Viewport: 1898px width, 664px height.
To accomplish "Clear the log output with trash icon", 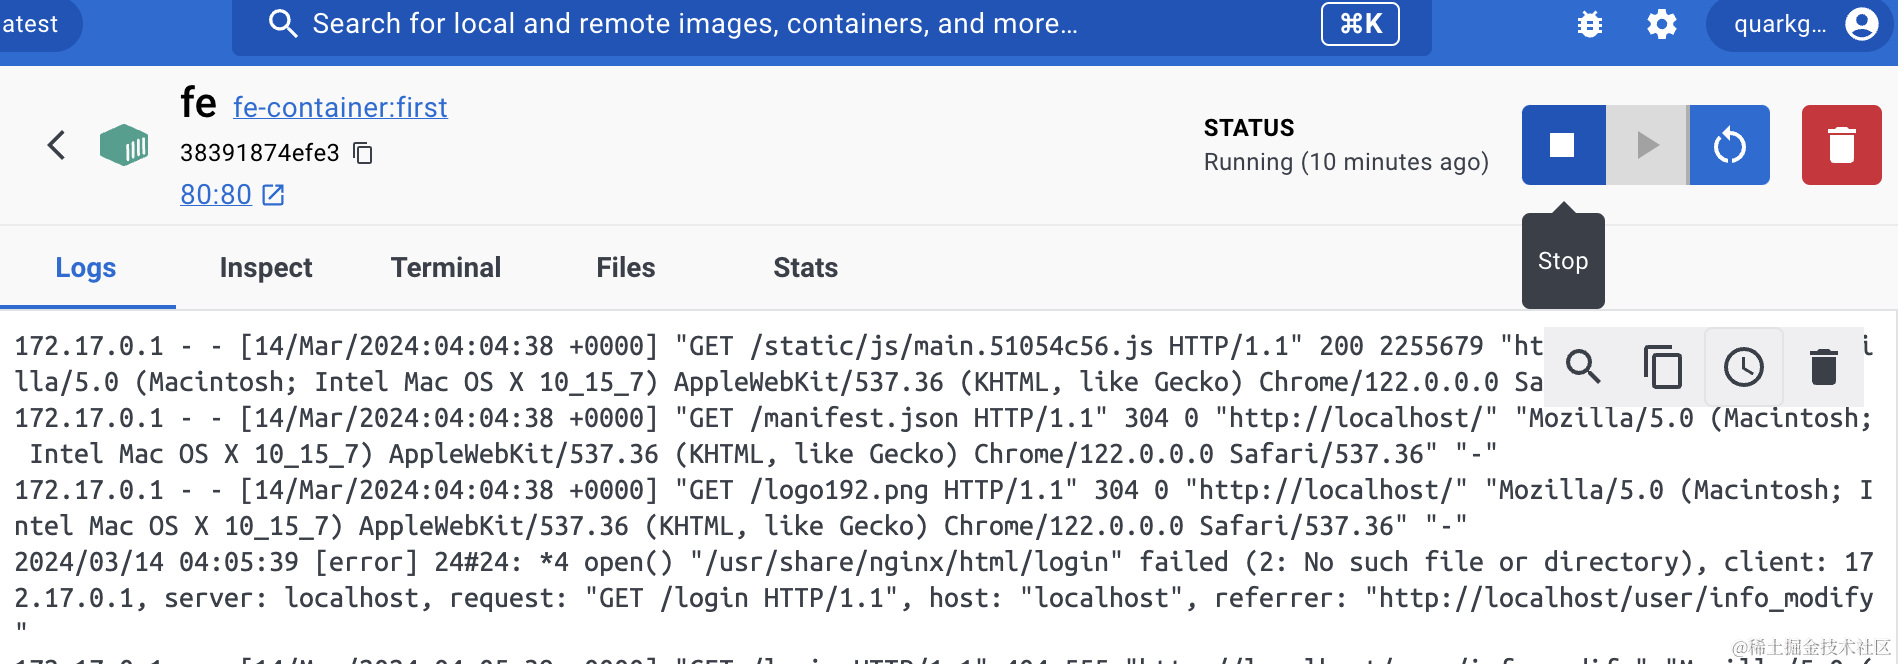I will [x=1823, y=367].
